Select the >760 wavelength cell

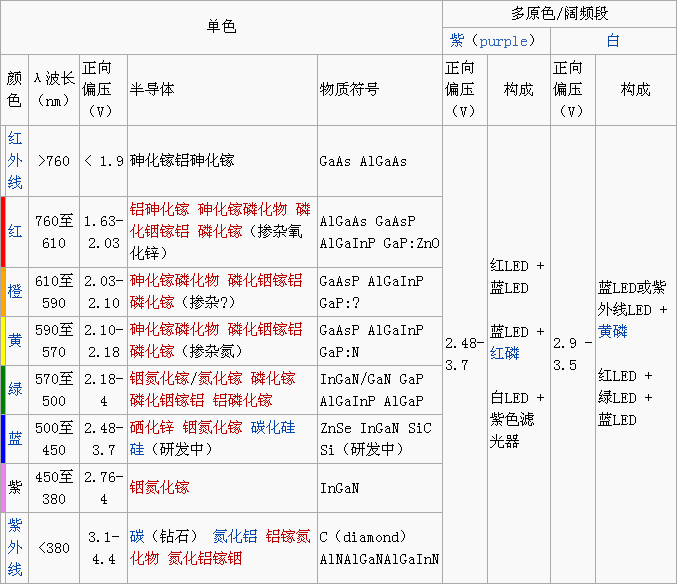click(54, 161)
